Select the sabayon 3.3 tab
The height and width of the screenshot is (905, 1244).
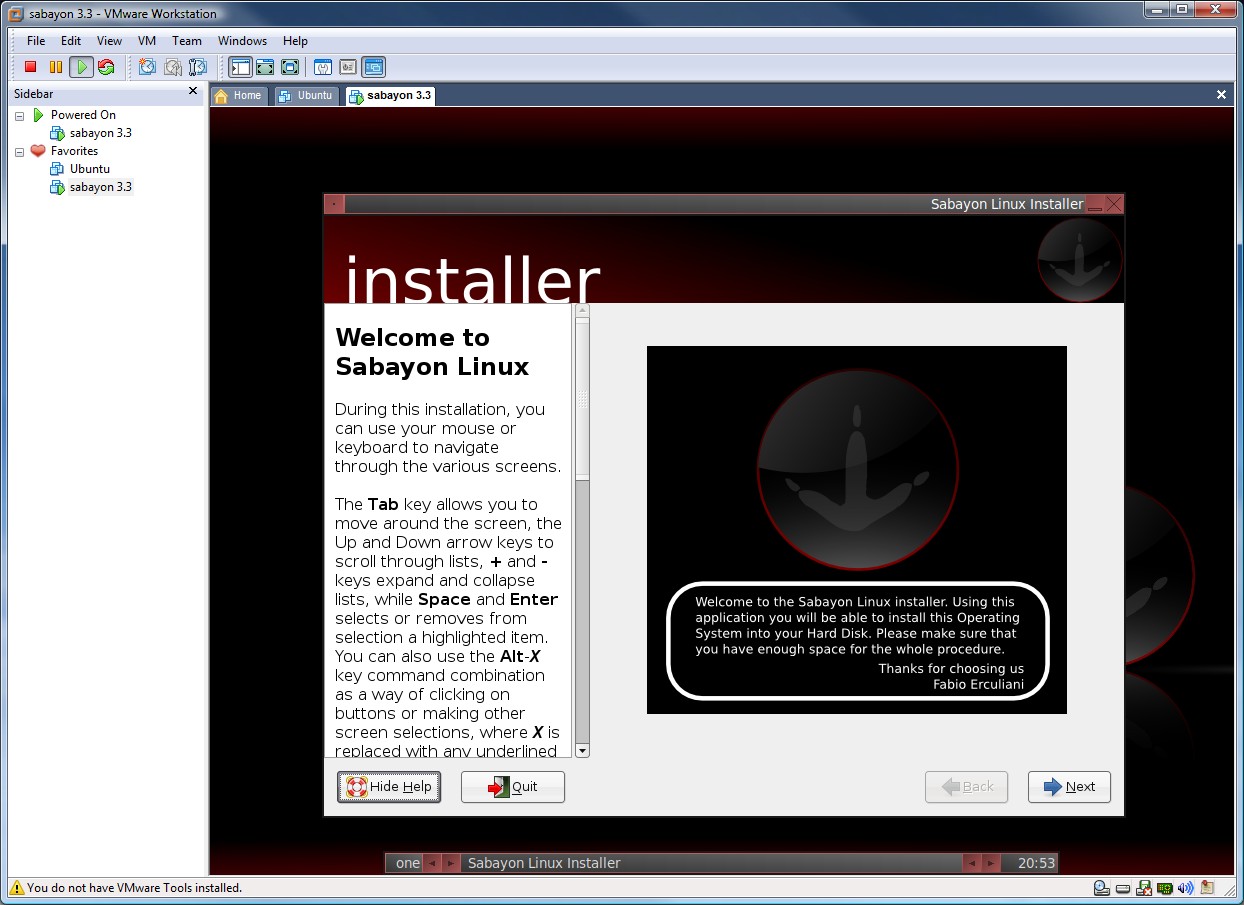(390, 96)
